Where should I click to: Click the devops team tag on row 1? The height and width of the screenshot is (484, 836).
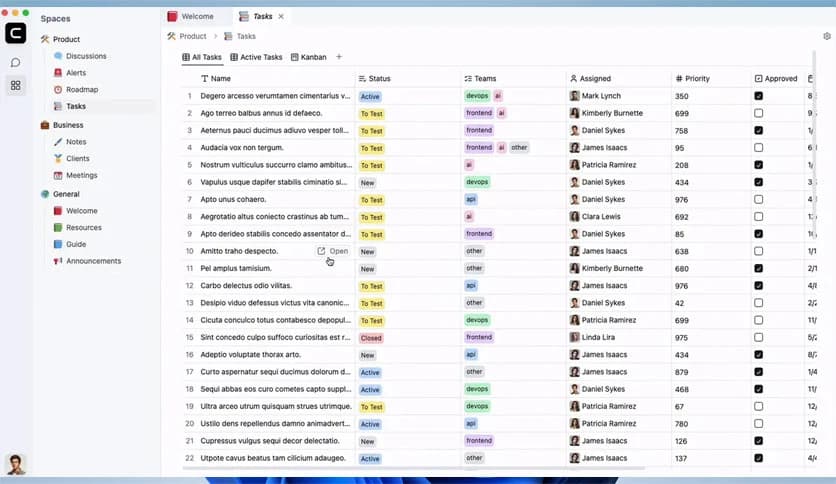[477, 96]
